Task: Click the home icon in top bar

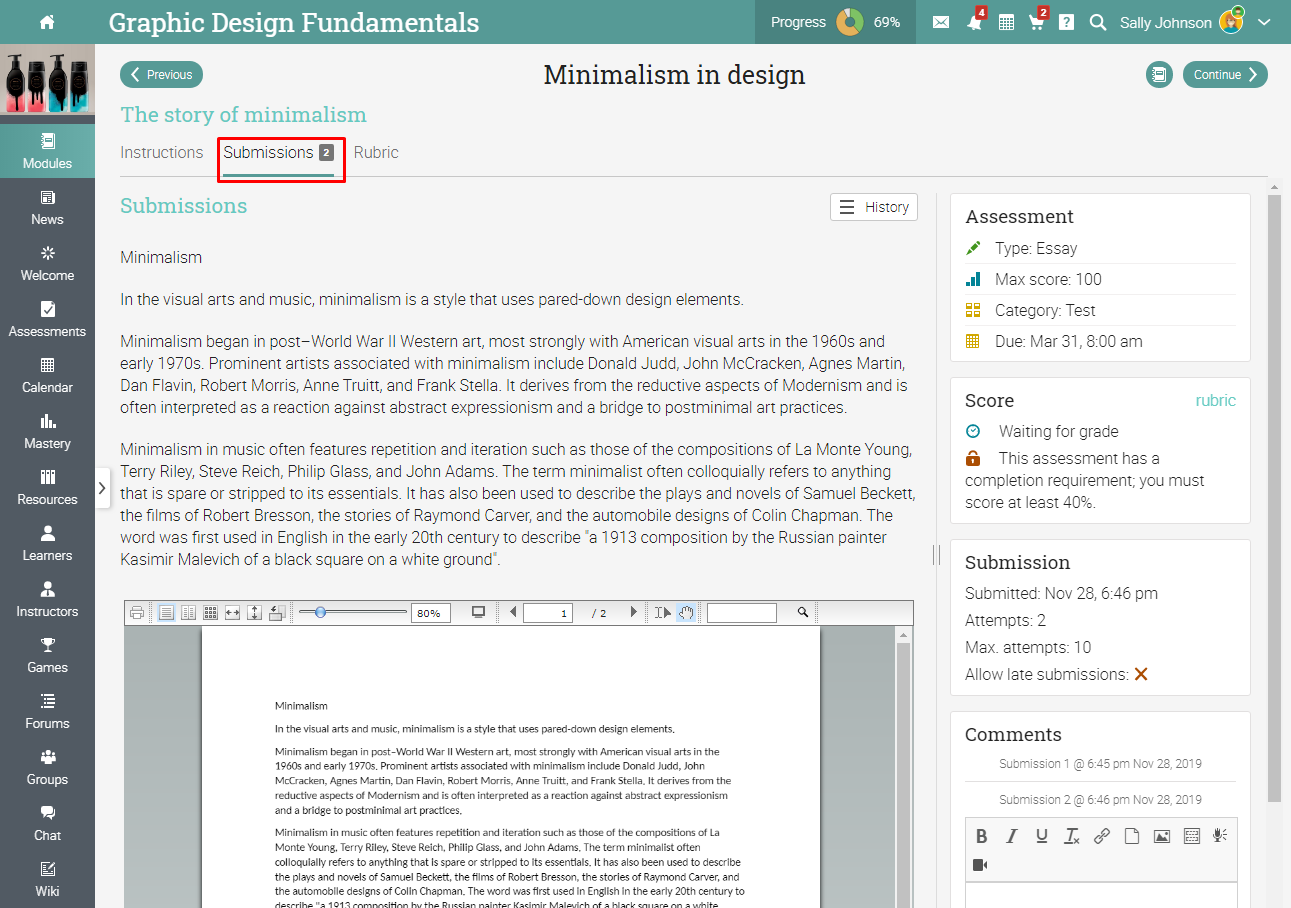Action: point(47,22)
